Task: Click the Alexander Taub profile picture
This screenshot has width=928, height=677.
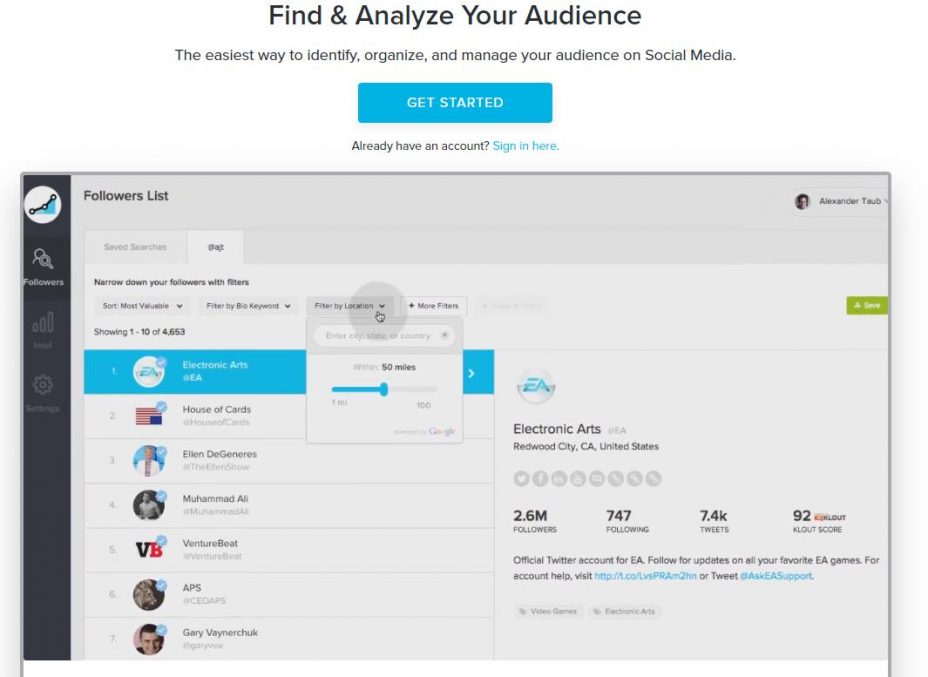Action: click(802, 201)
